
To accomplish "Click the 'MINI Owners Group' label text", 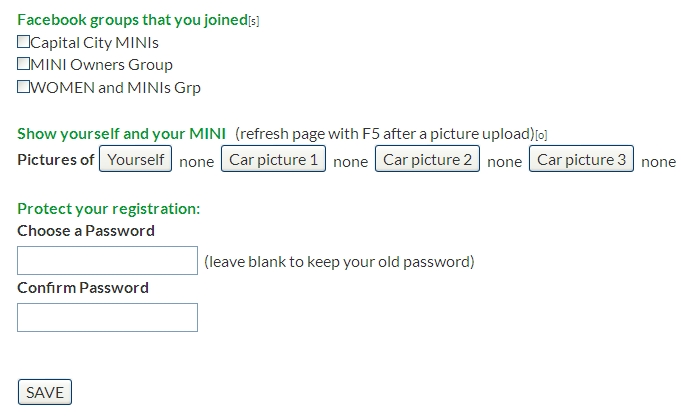I will [x=102, y=65].
